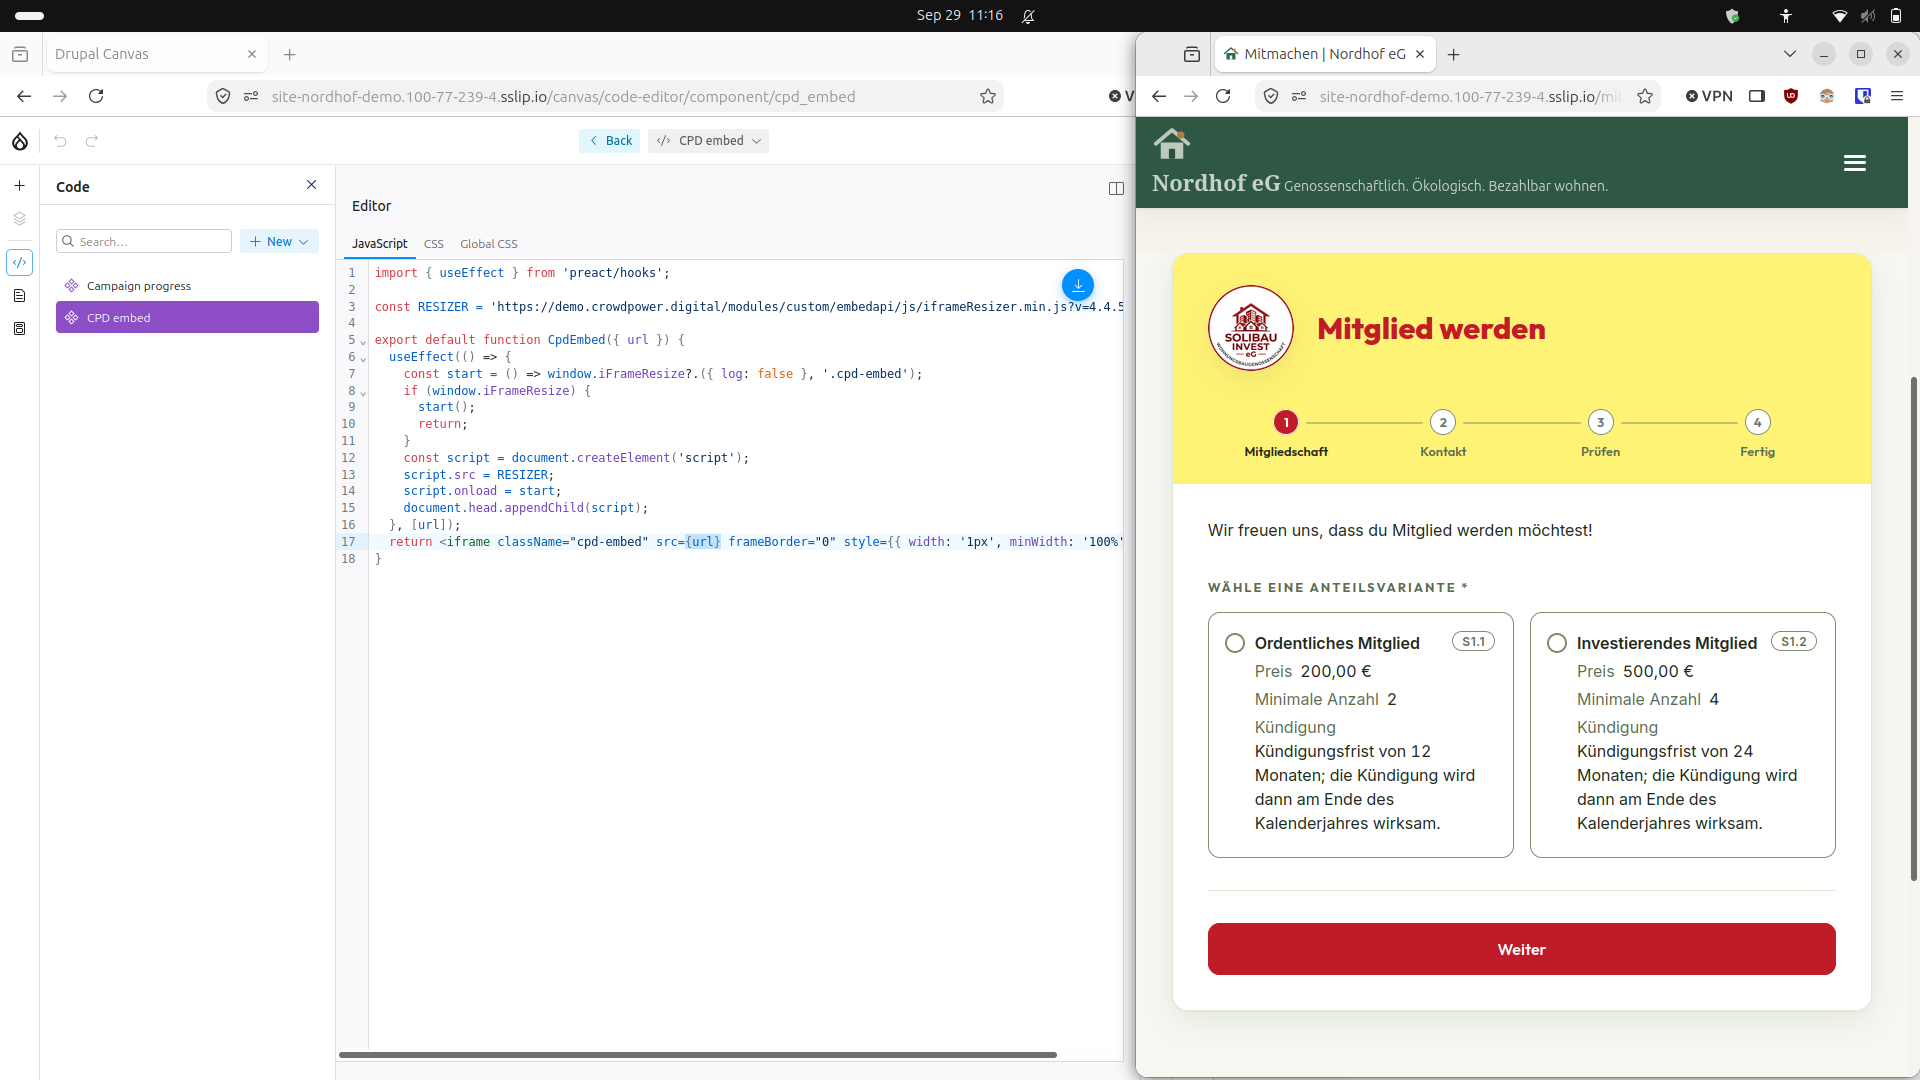Image resolution: width=1920 pixels, height=1080 pixels.
Task: Open the list all tabs dropdown in Nordhof browser
Action: (x=1790, y=54)
